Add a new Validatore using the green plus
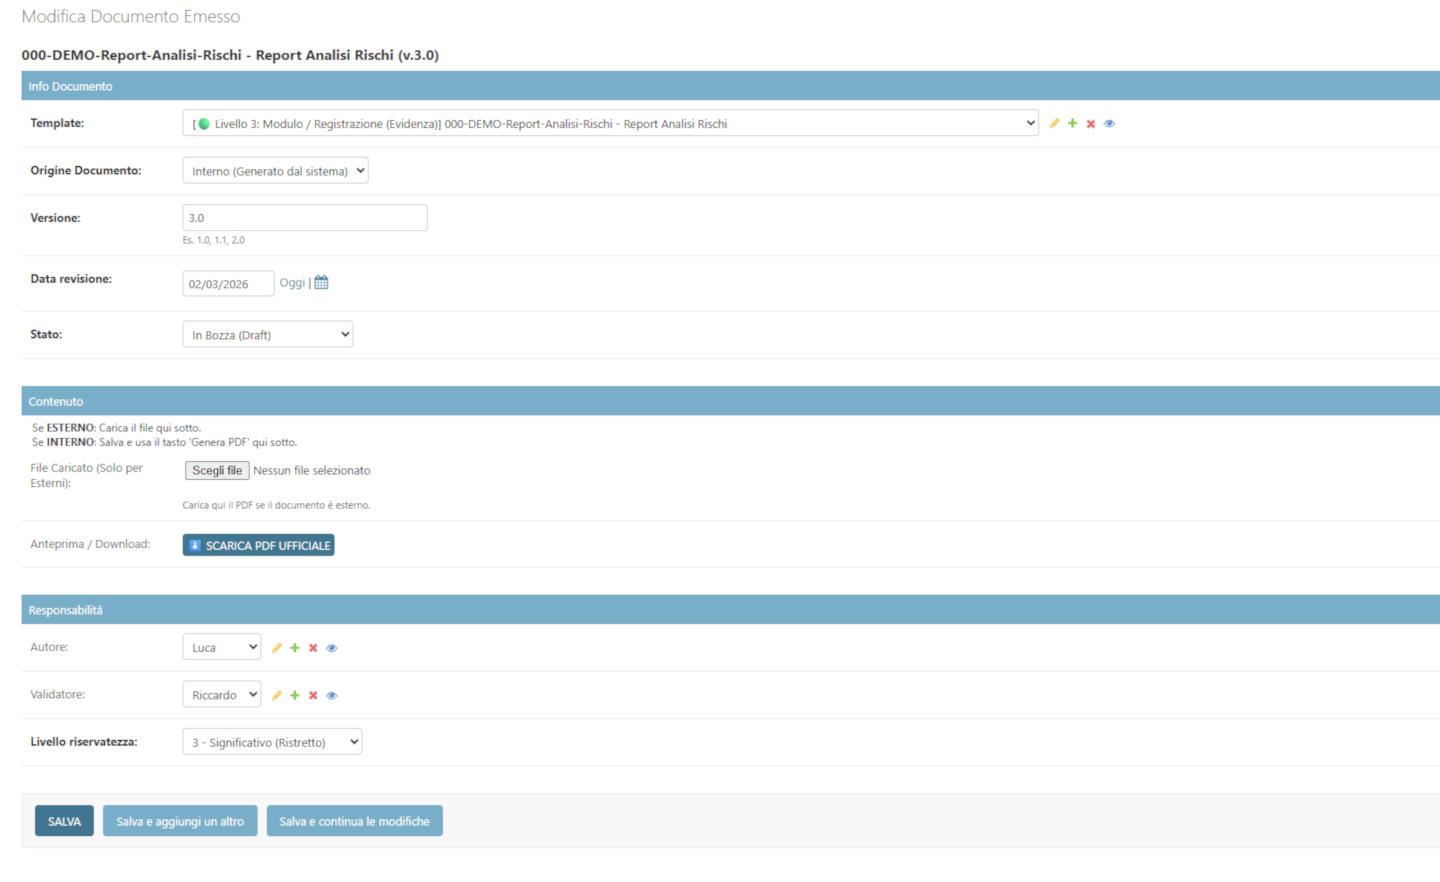Image resolution: width=1440 pixels, height=882 pixels. (294, 694)
